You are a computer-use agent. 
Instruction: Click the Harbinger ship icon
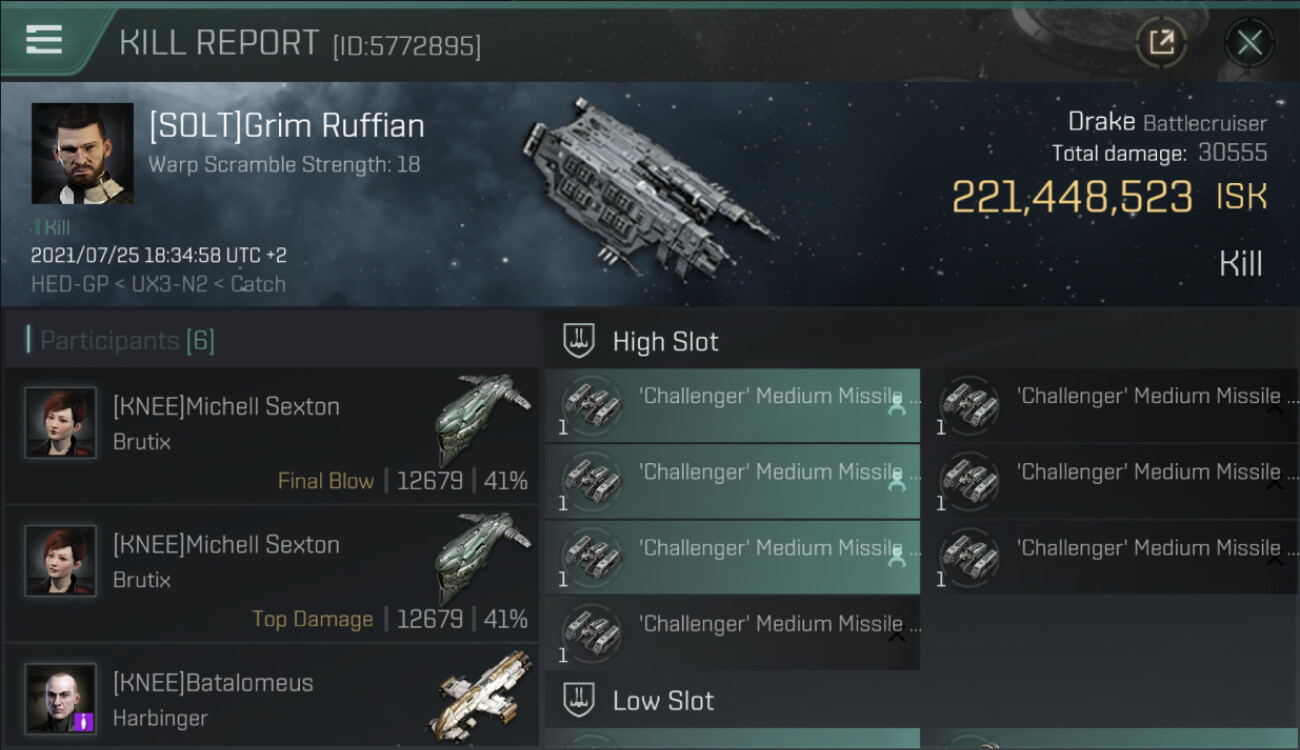pos(484,696)
